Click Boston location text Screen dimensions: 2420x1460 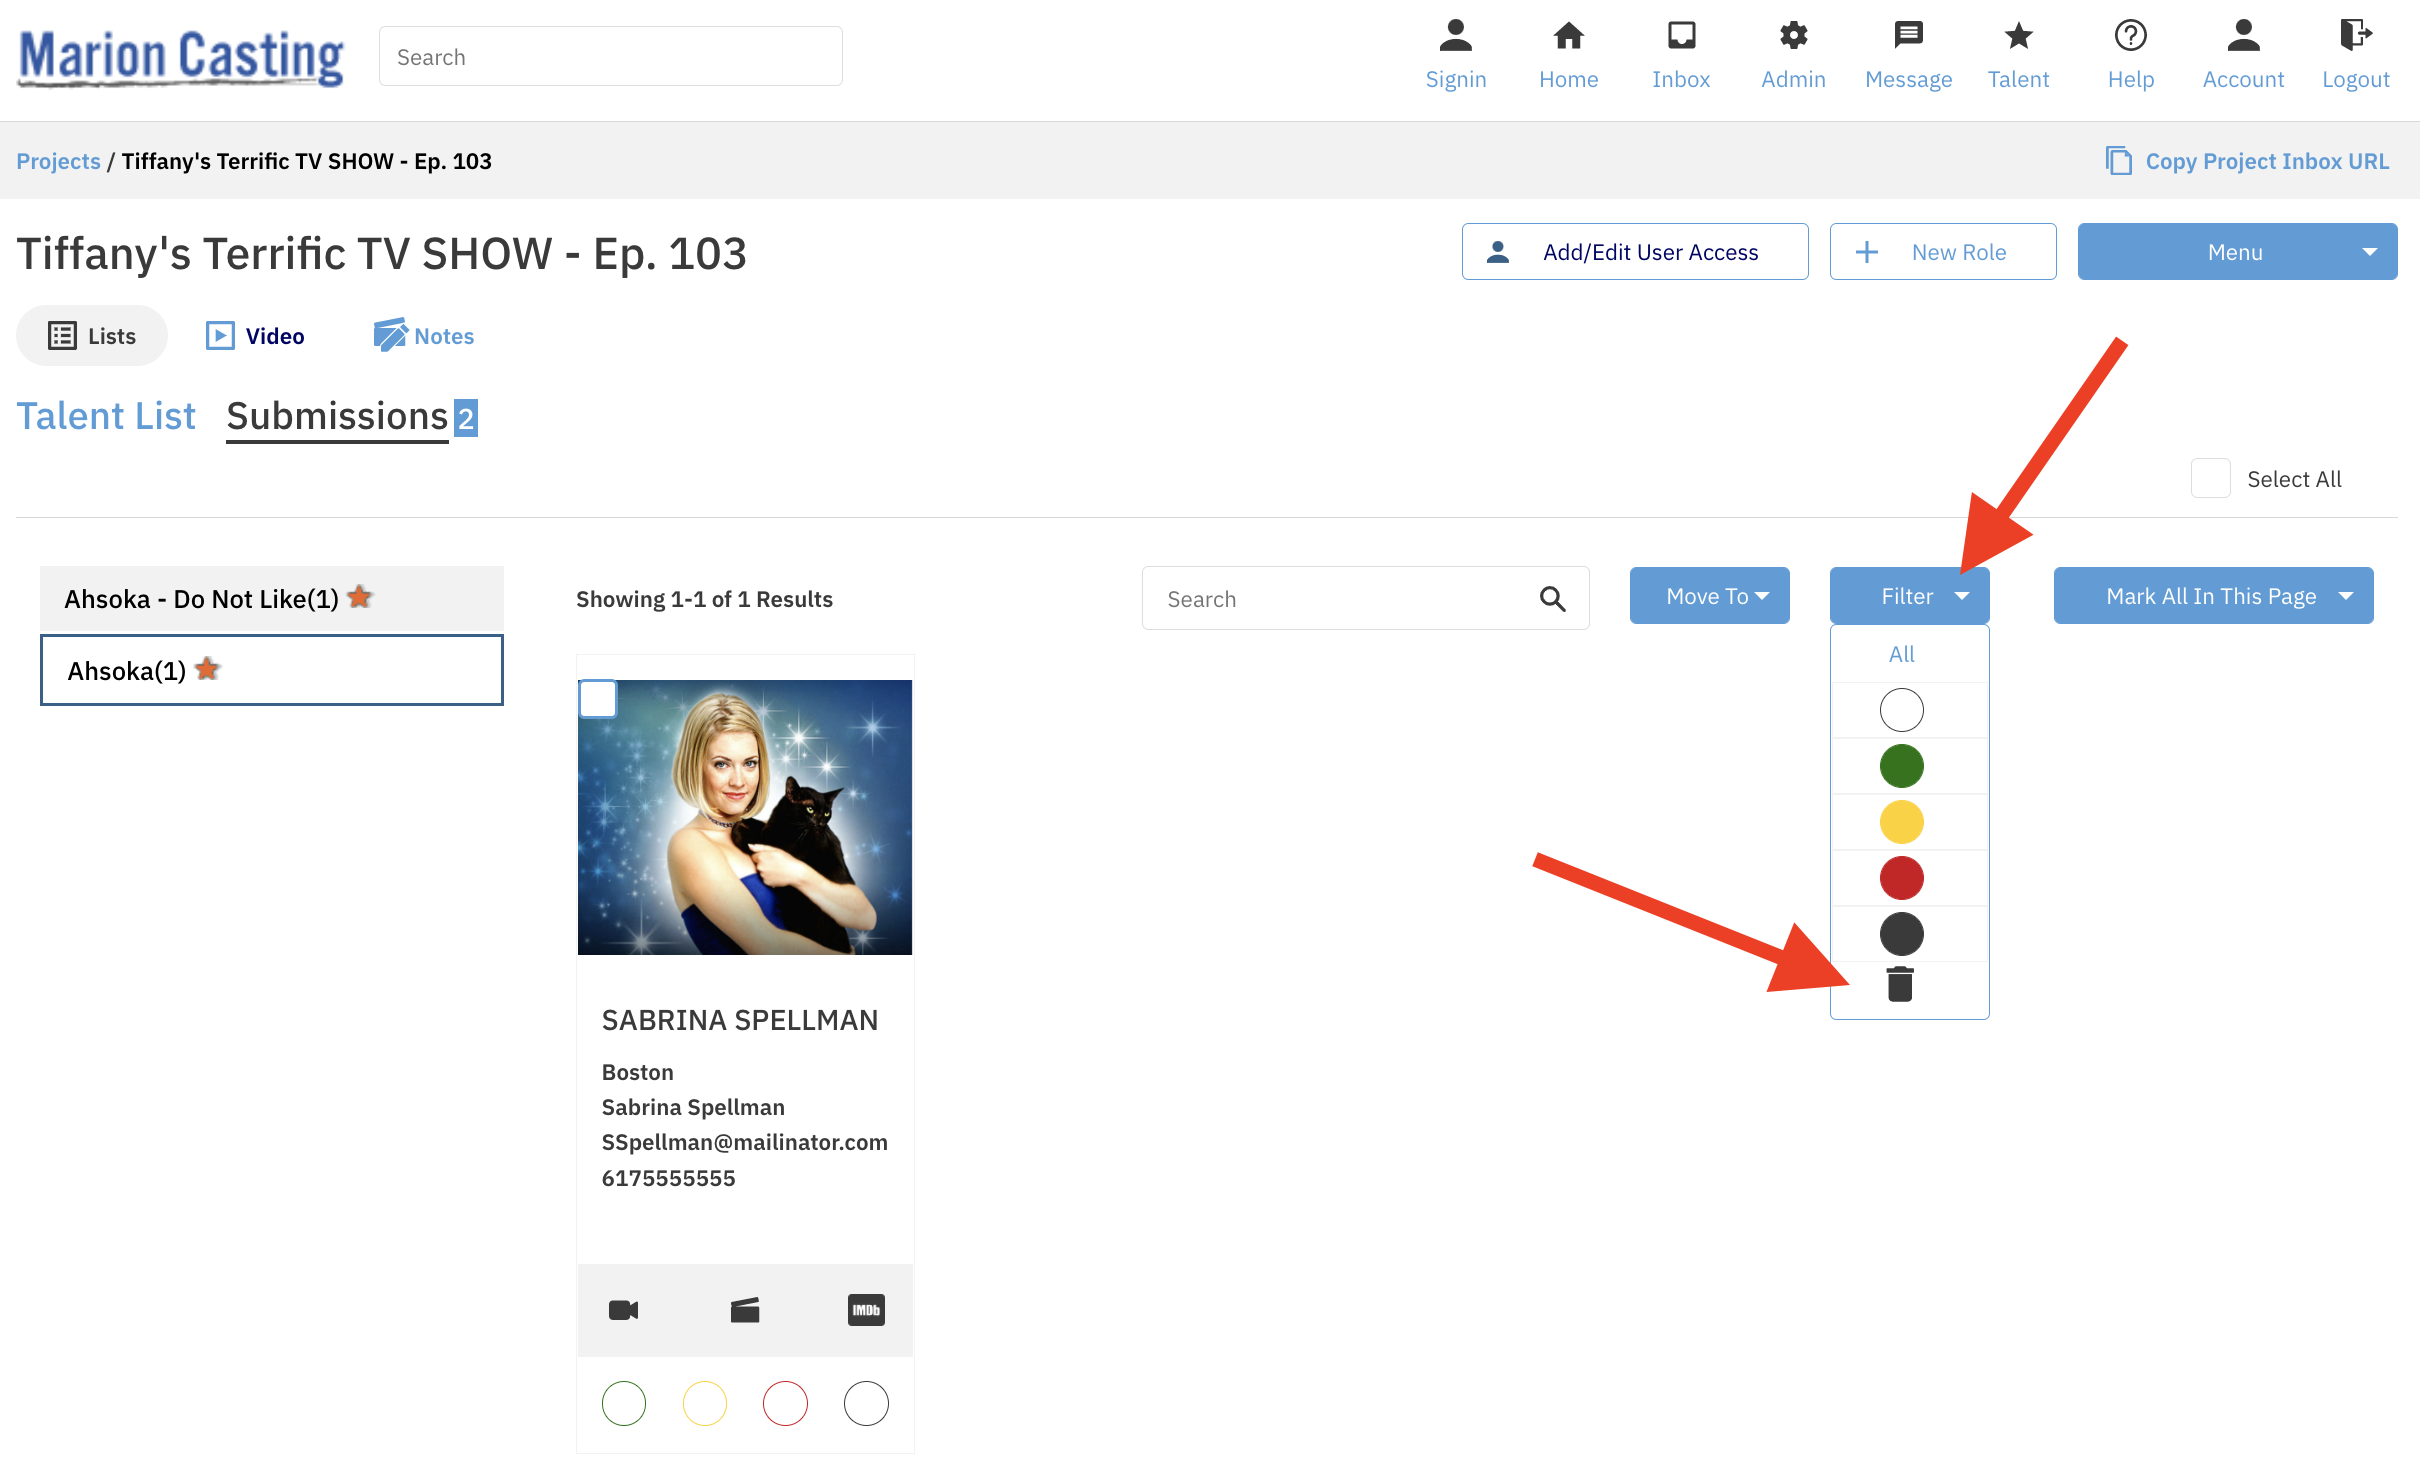[x=637, y=1072]
